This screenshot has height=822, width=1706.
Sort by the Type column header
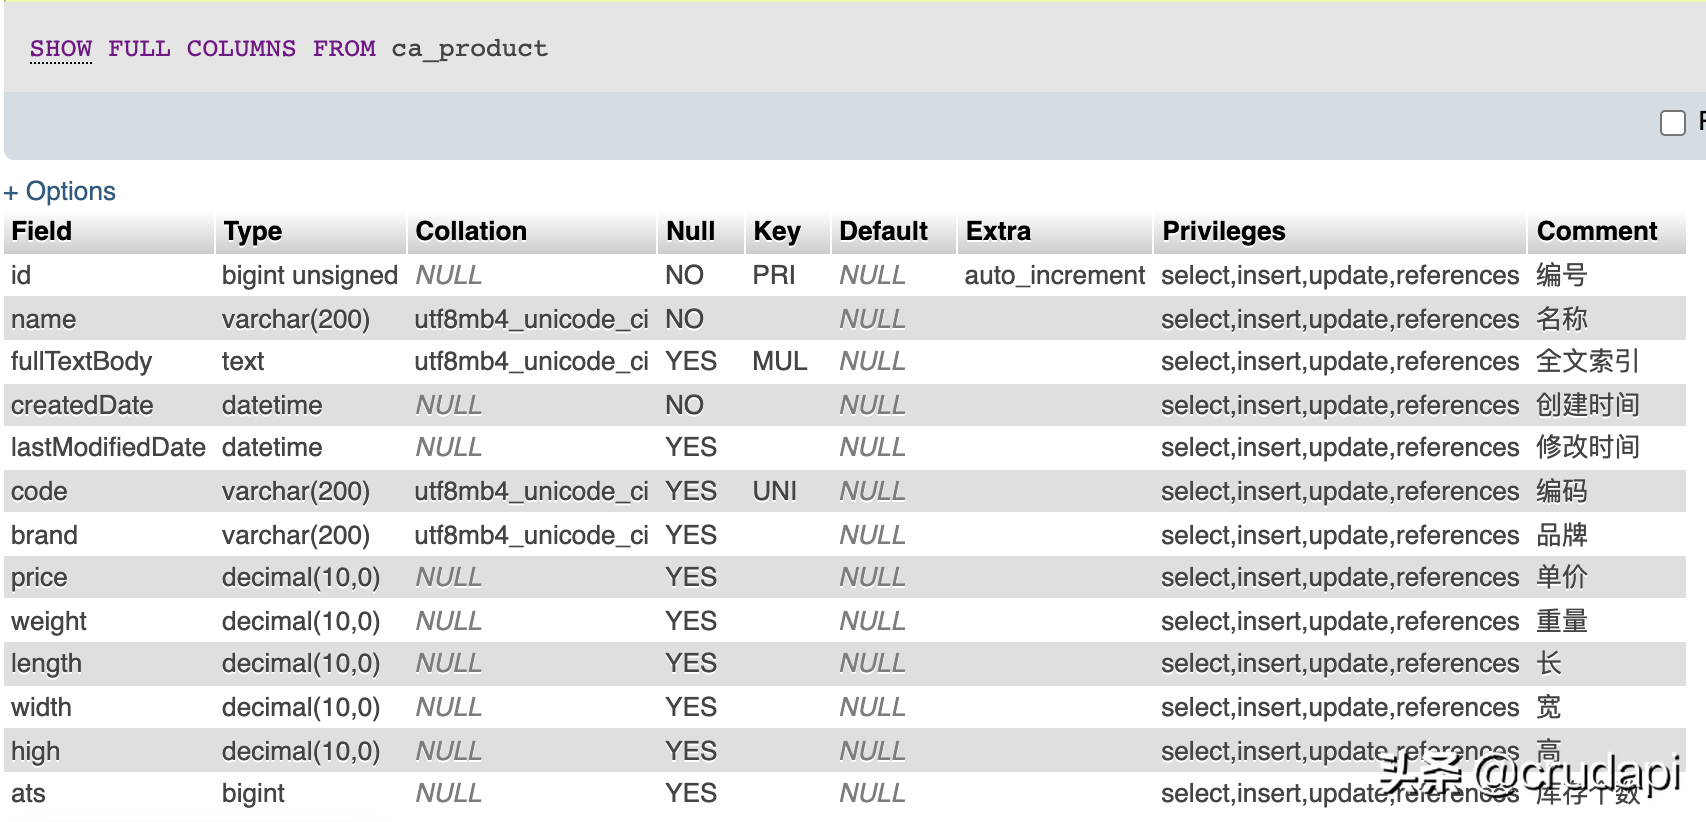point(252,231)
